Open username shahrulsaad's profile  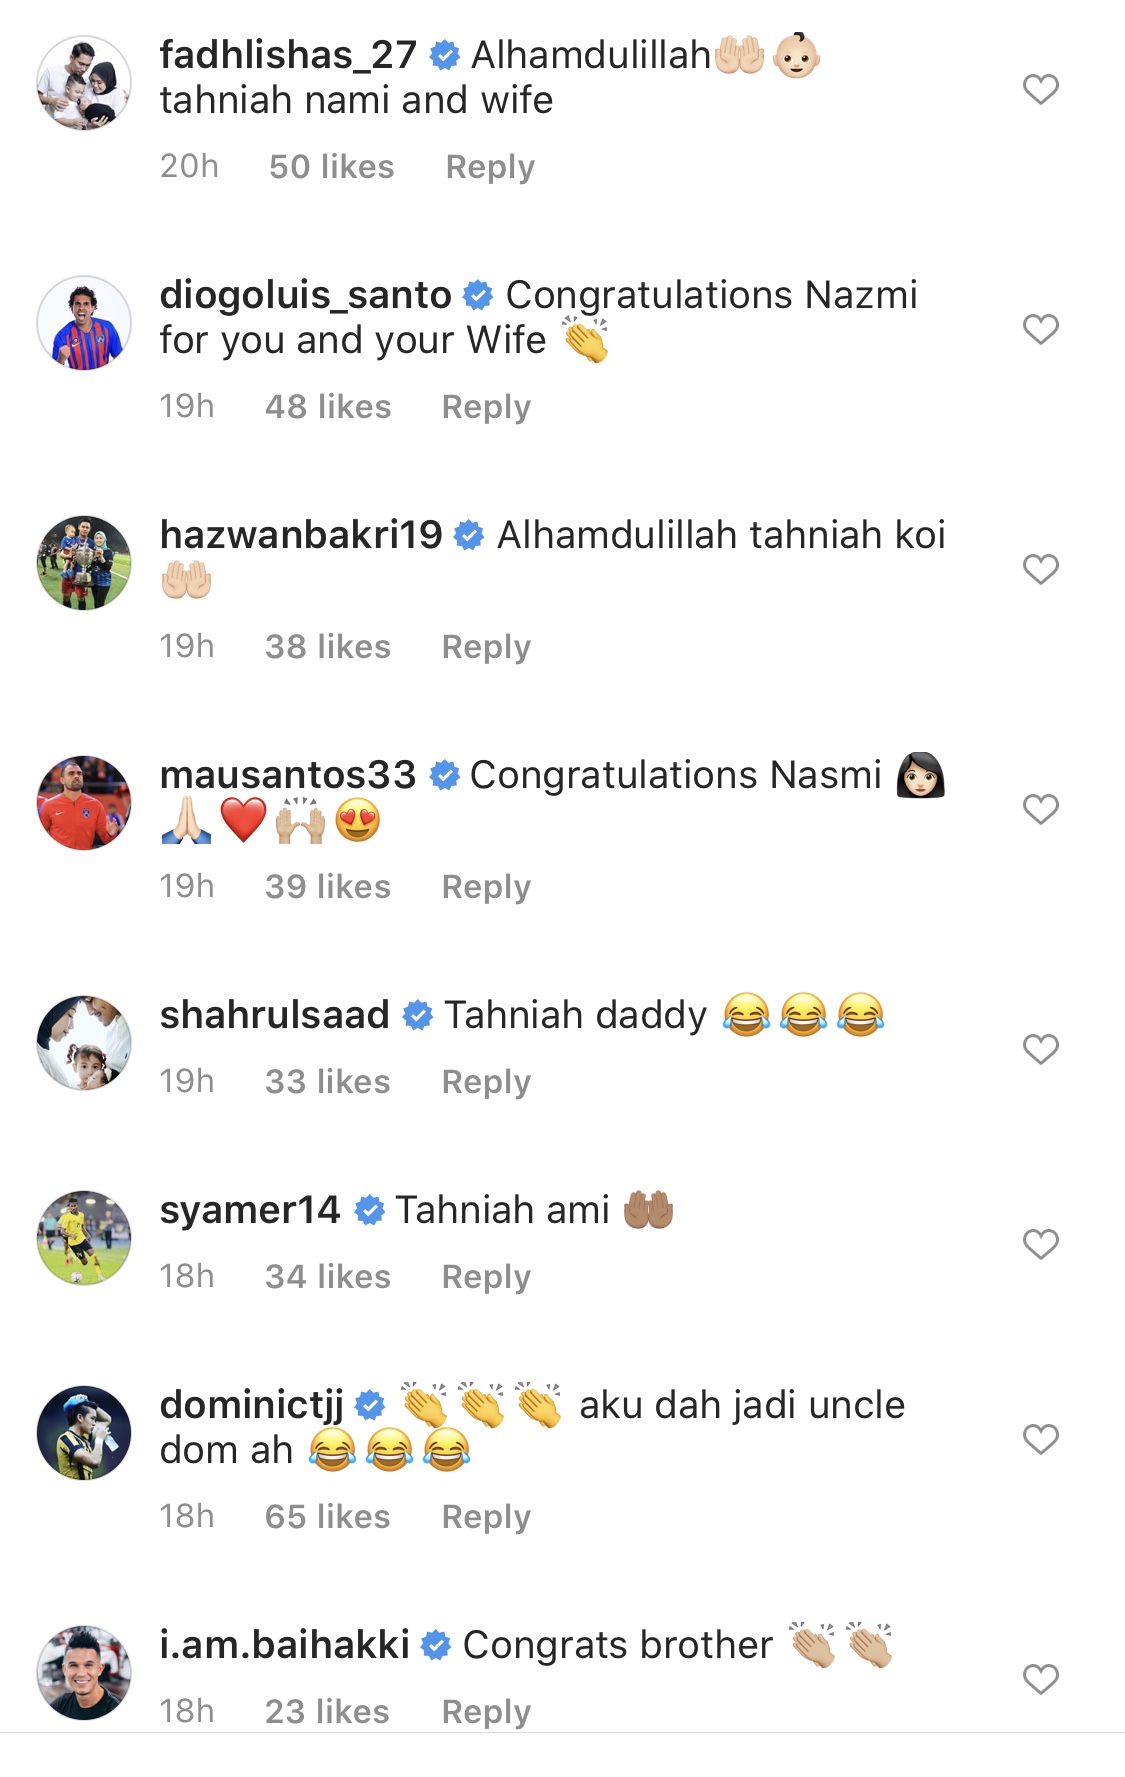(x=274, y=1015)
